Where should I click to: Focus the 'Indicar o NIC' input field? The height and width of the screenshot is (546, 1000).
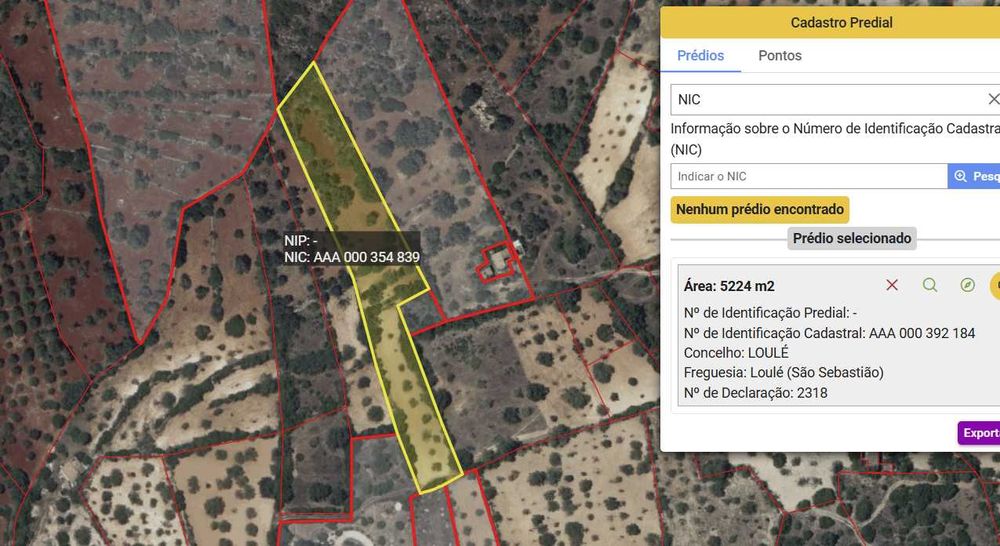(809, 176)
